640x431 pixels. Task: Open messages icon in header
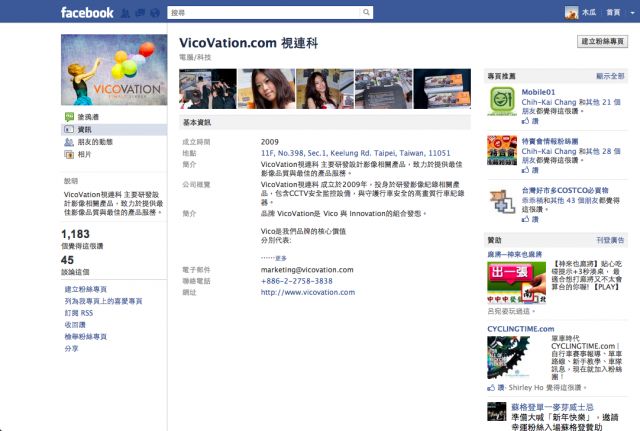click(140, 13)
